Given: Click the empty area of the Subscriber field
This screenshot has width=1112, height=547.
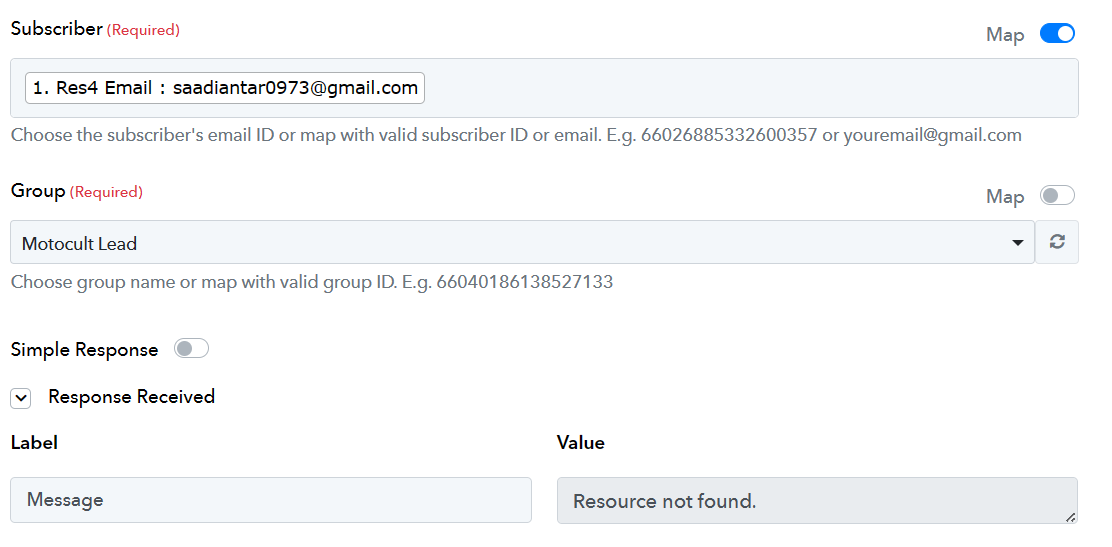Looking at the screenshot, I should 750,88.
